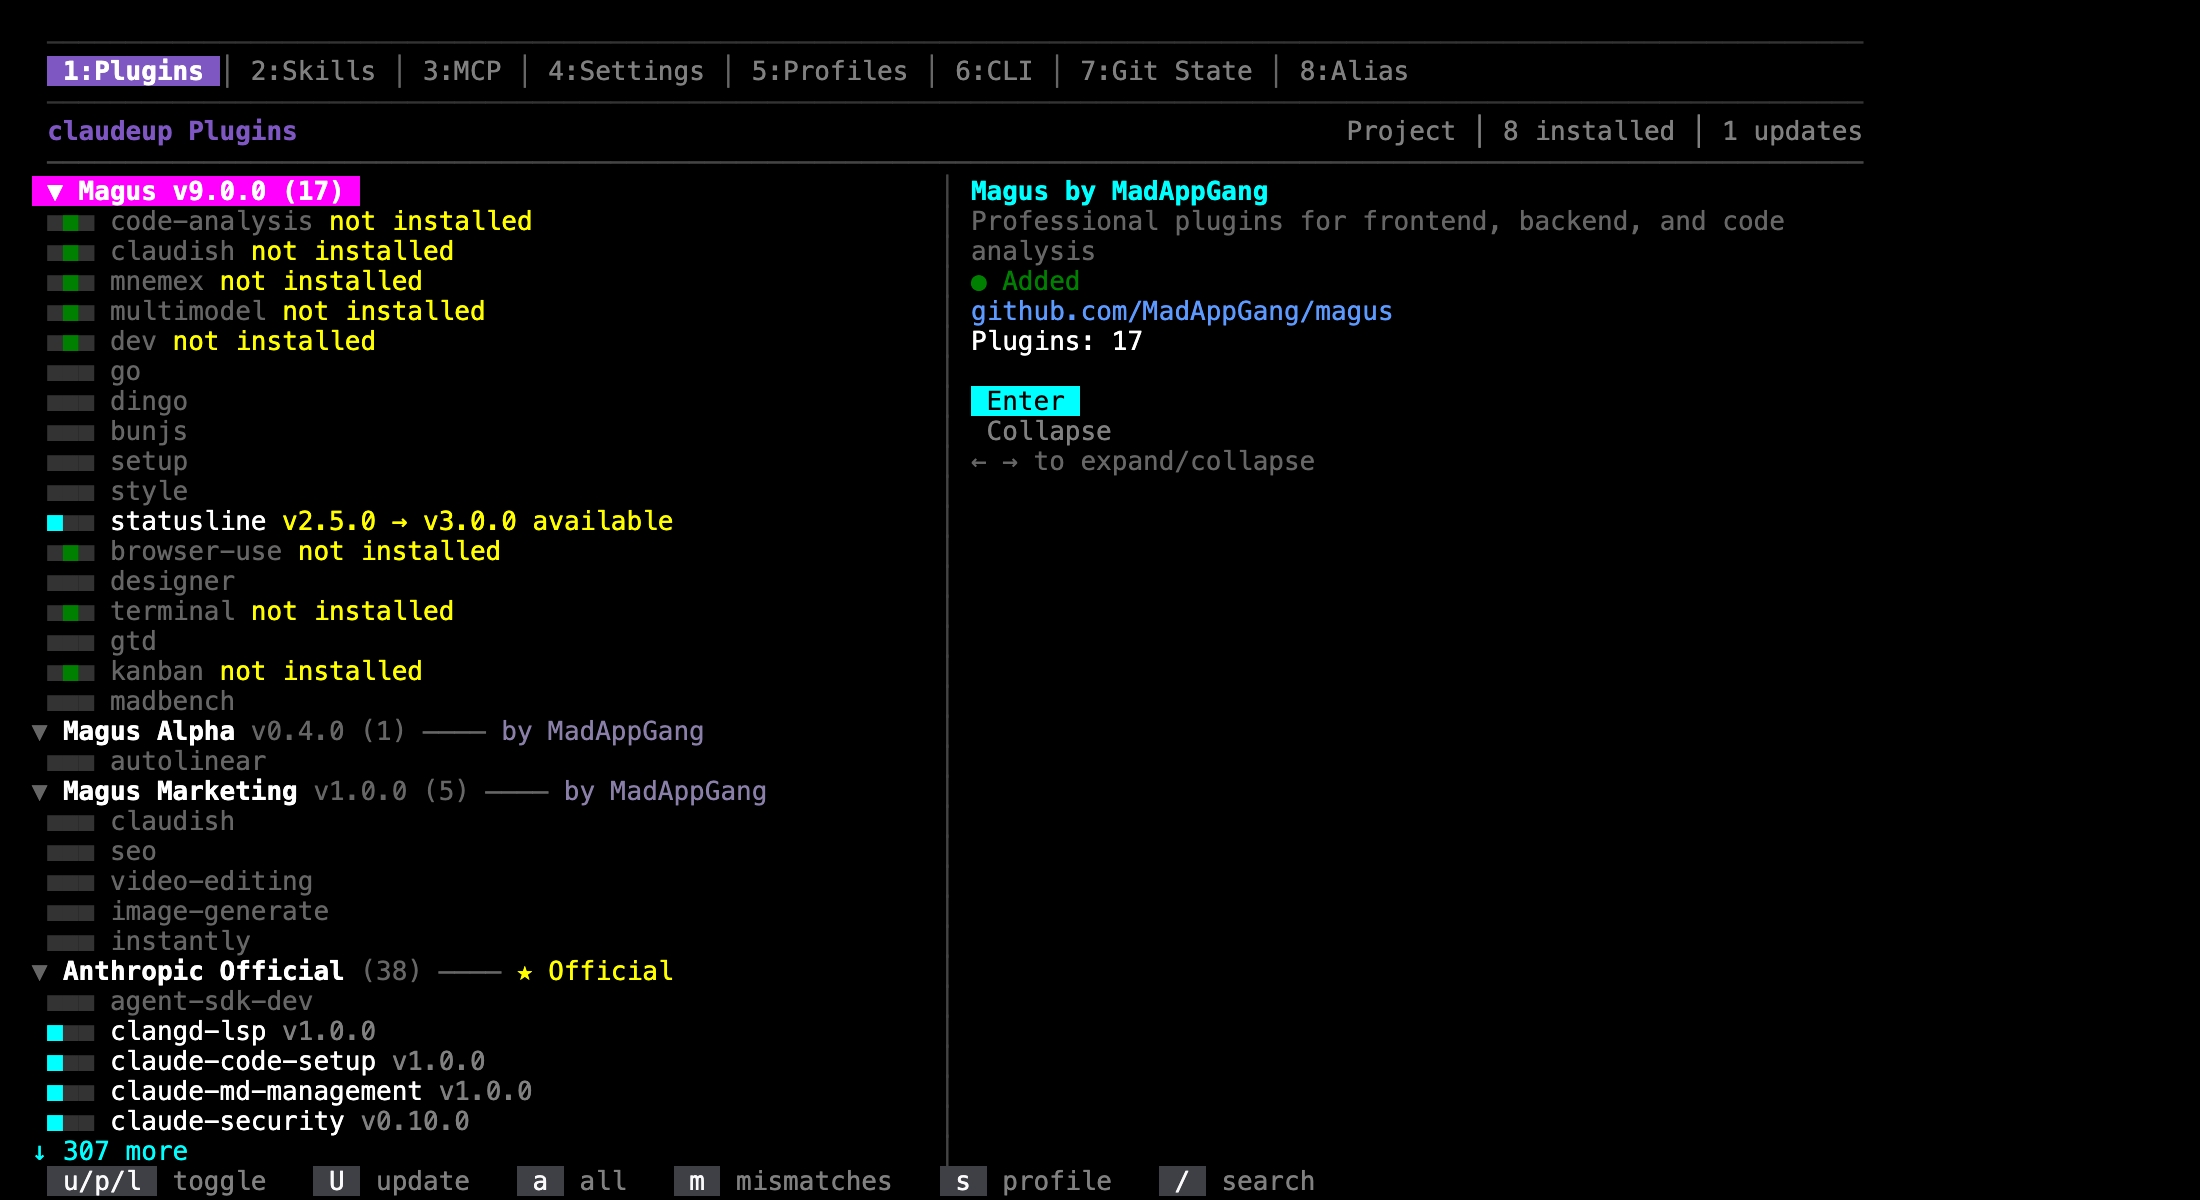The height and width of the screenshot is (1200, 2200).
Task: Open the 2:Skills tab
Action: coord(313,71)
